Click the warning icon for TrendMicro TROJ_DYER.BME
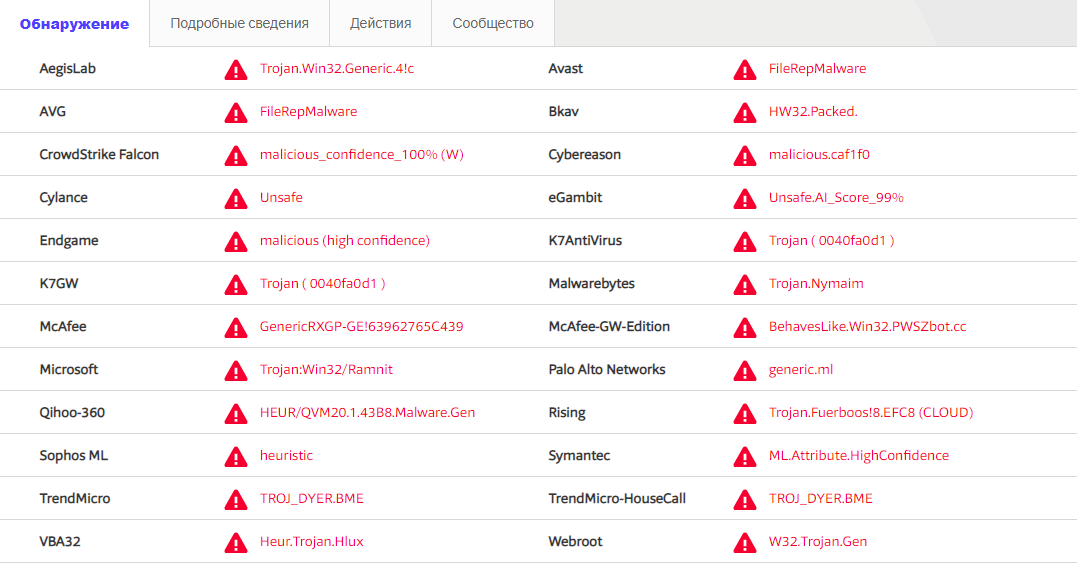The width and height of the screenshot is (1077, 564). tap(235, 499)
